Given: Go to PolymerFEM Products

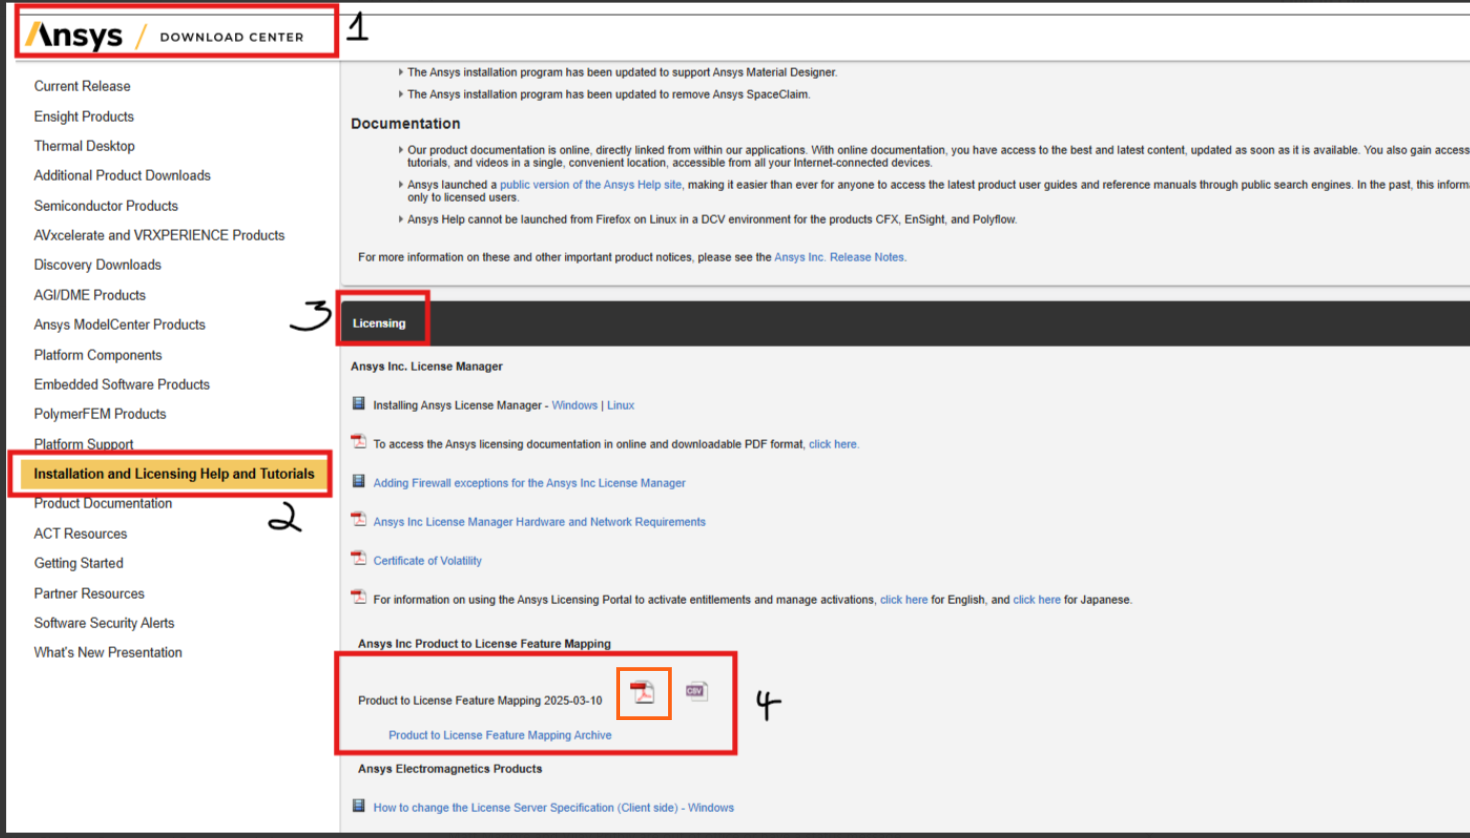Looking at the screenshot, I should point(100,414).
